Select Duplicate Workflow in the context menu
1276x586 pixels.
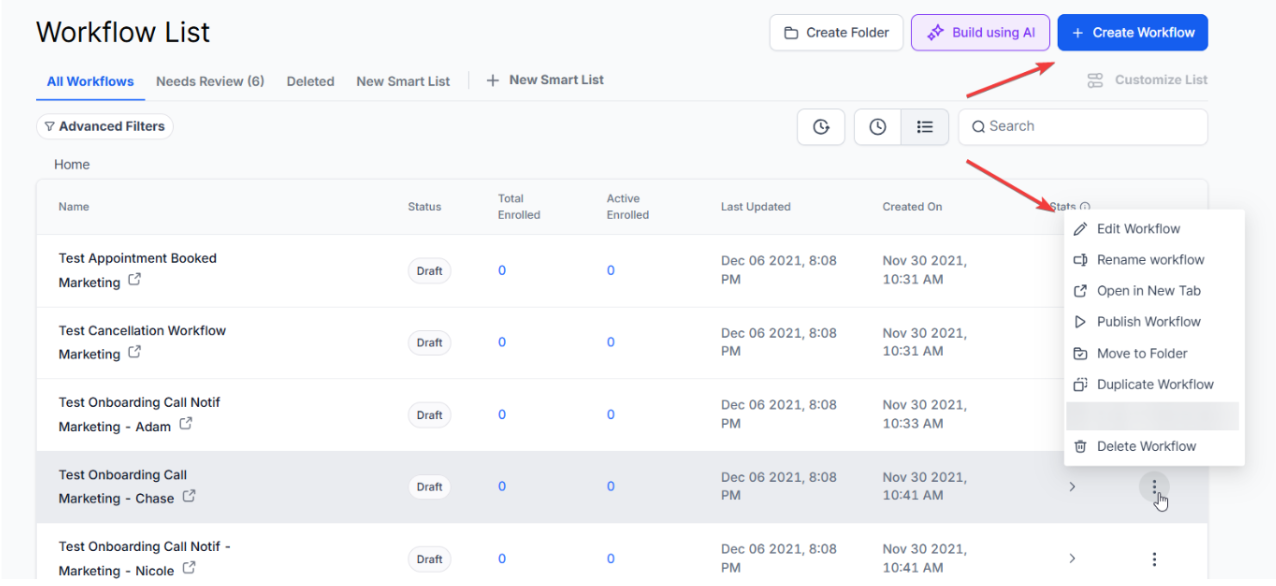pos(1154,385)
